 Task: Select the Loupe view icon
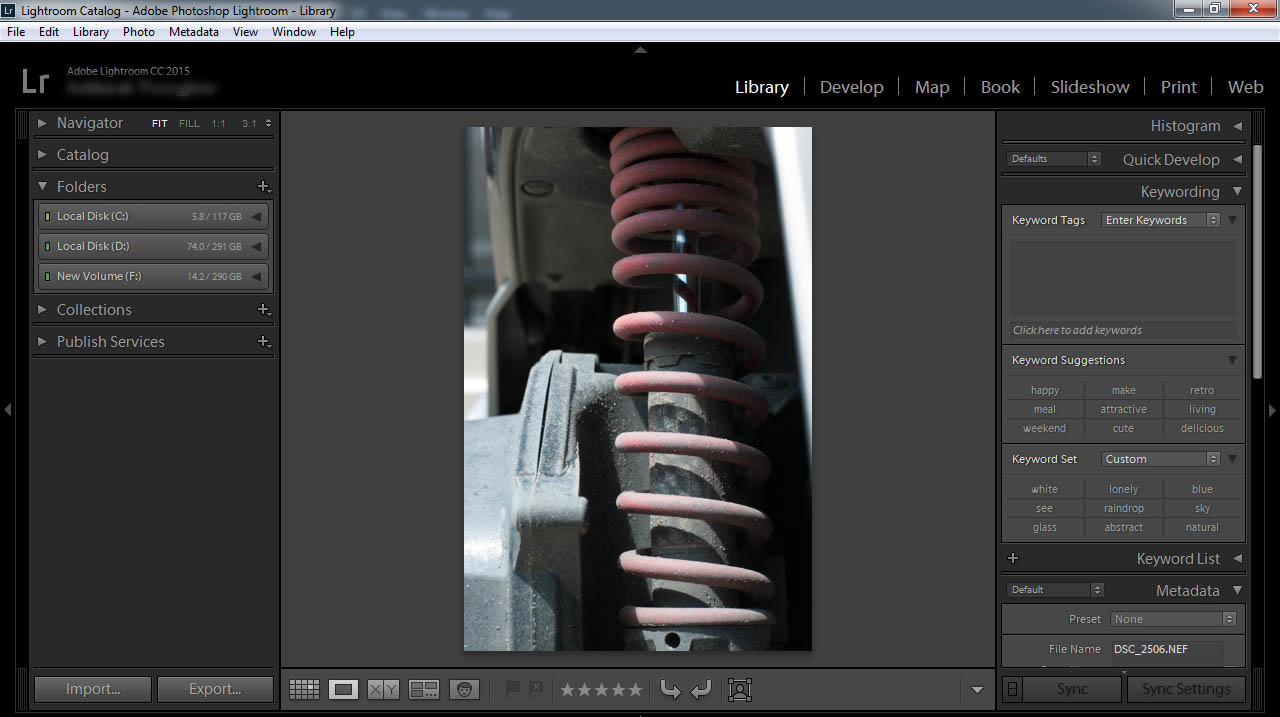point(343,689)
